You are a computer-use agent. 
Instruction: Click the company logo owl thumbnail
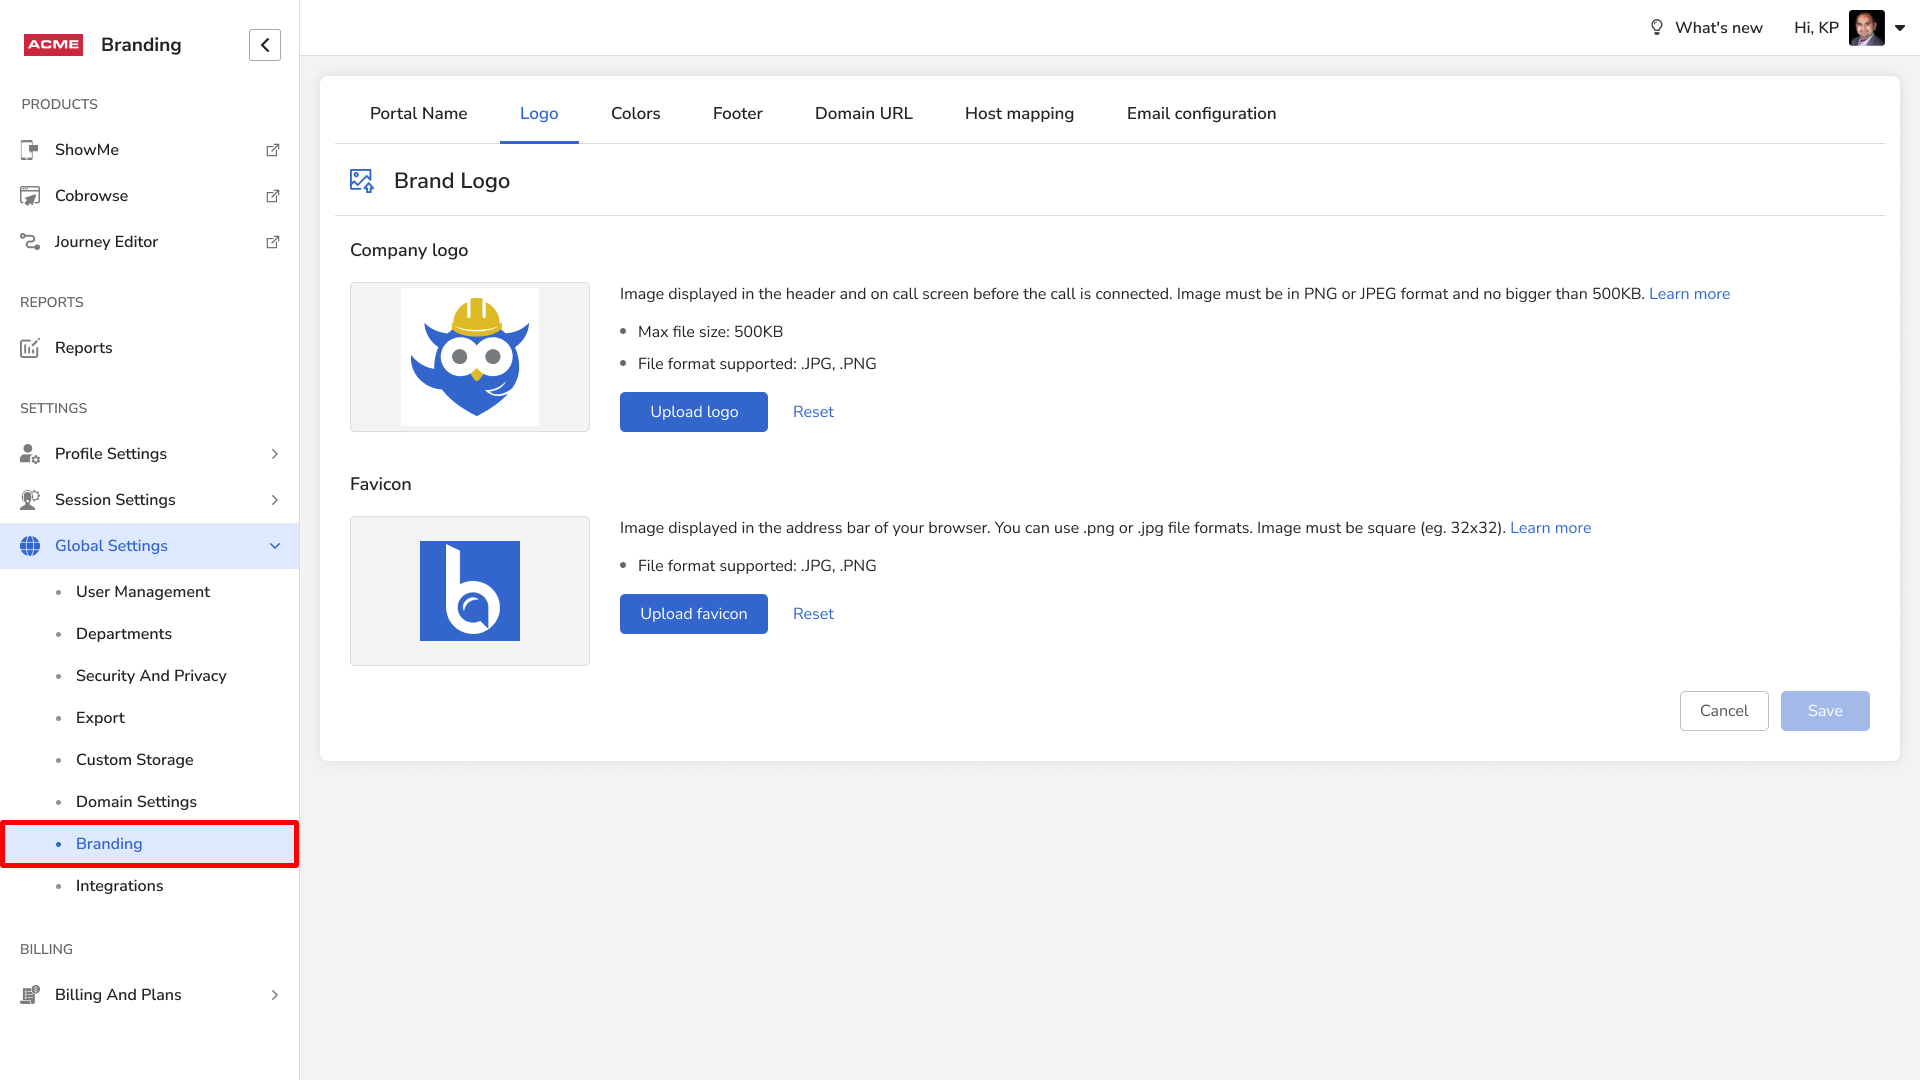coord(470,357)
